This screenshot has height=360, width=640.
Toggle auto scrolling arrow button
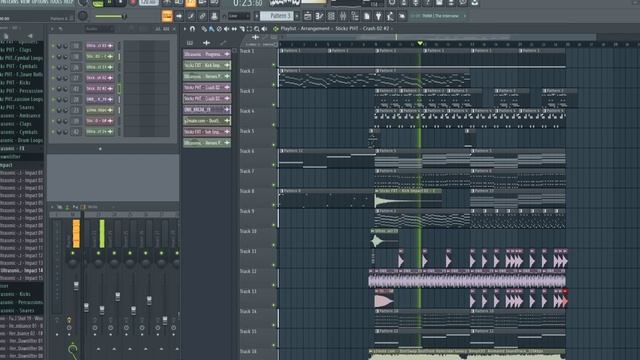click(x=179, y=16)
